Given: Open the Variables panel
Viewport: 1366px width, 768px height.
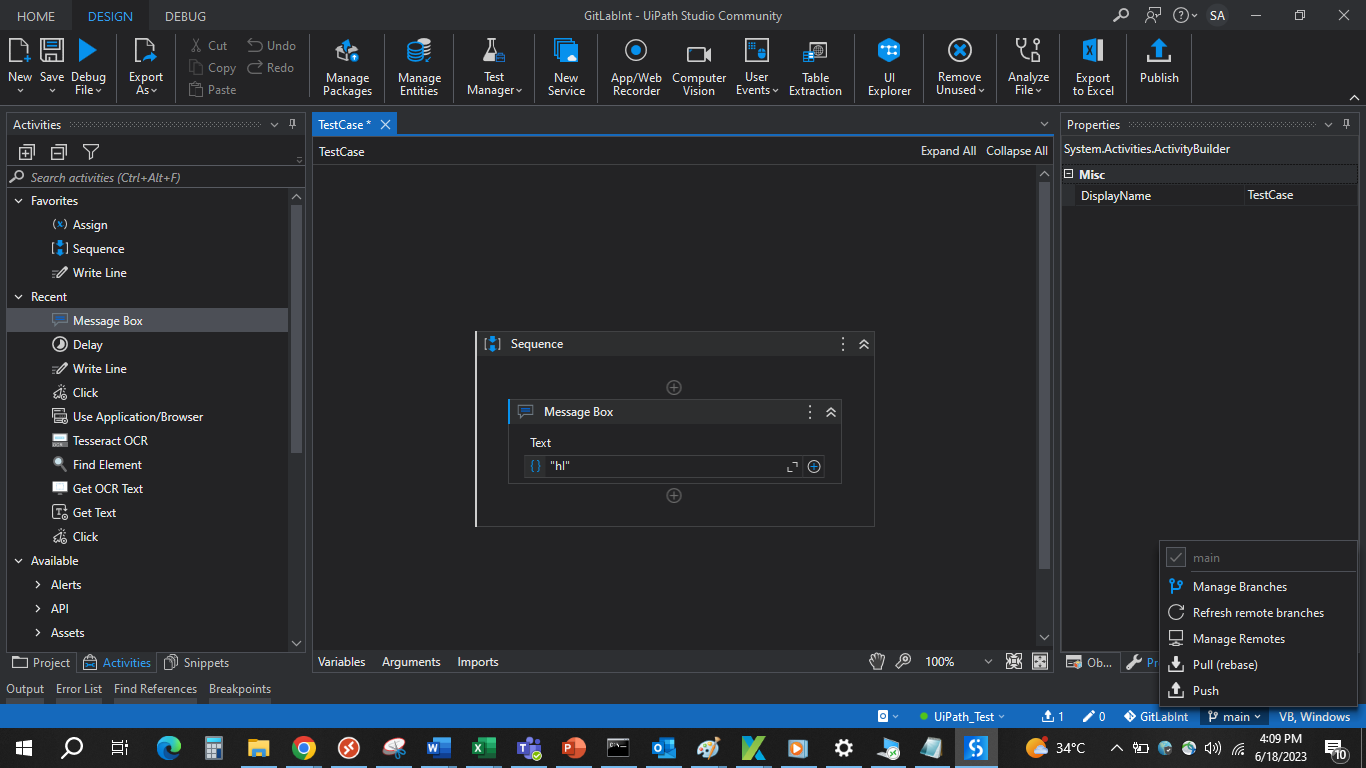Looking at the screenshot, I should [341, 662].
